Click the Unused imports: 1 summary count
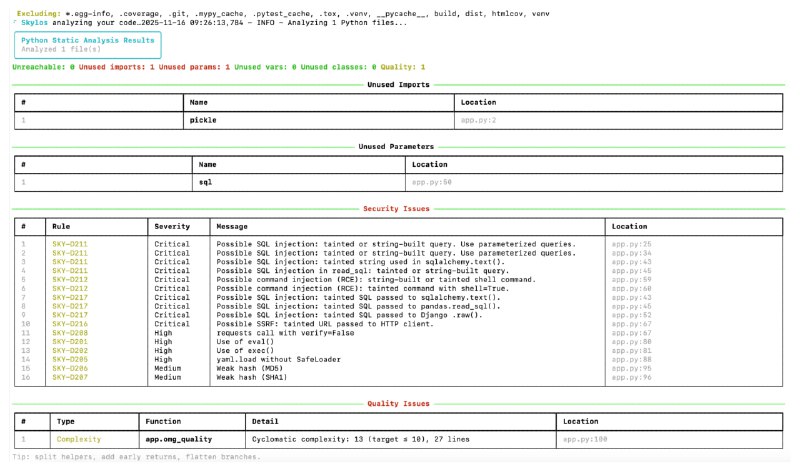Image resolution: width=800 pixels, height=469 pixels. (x=116, y=67)
